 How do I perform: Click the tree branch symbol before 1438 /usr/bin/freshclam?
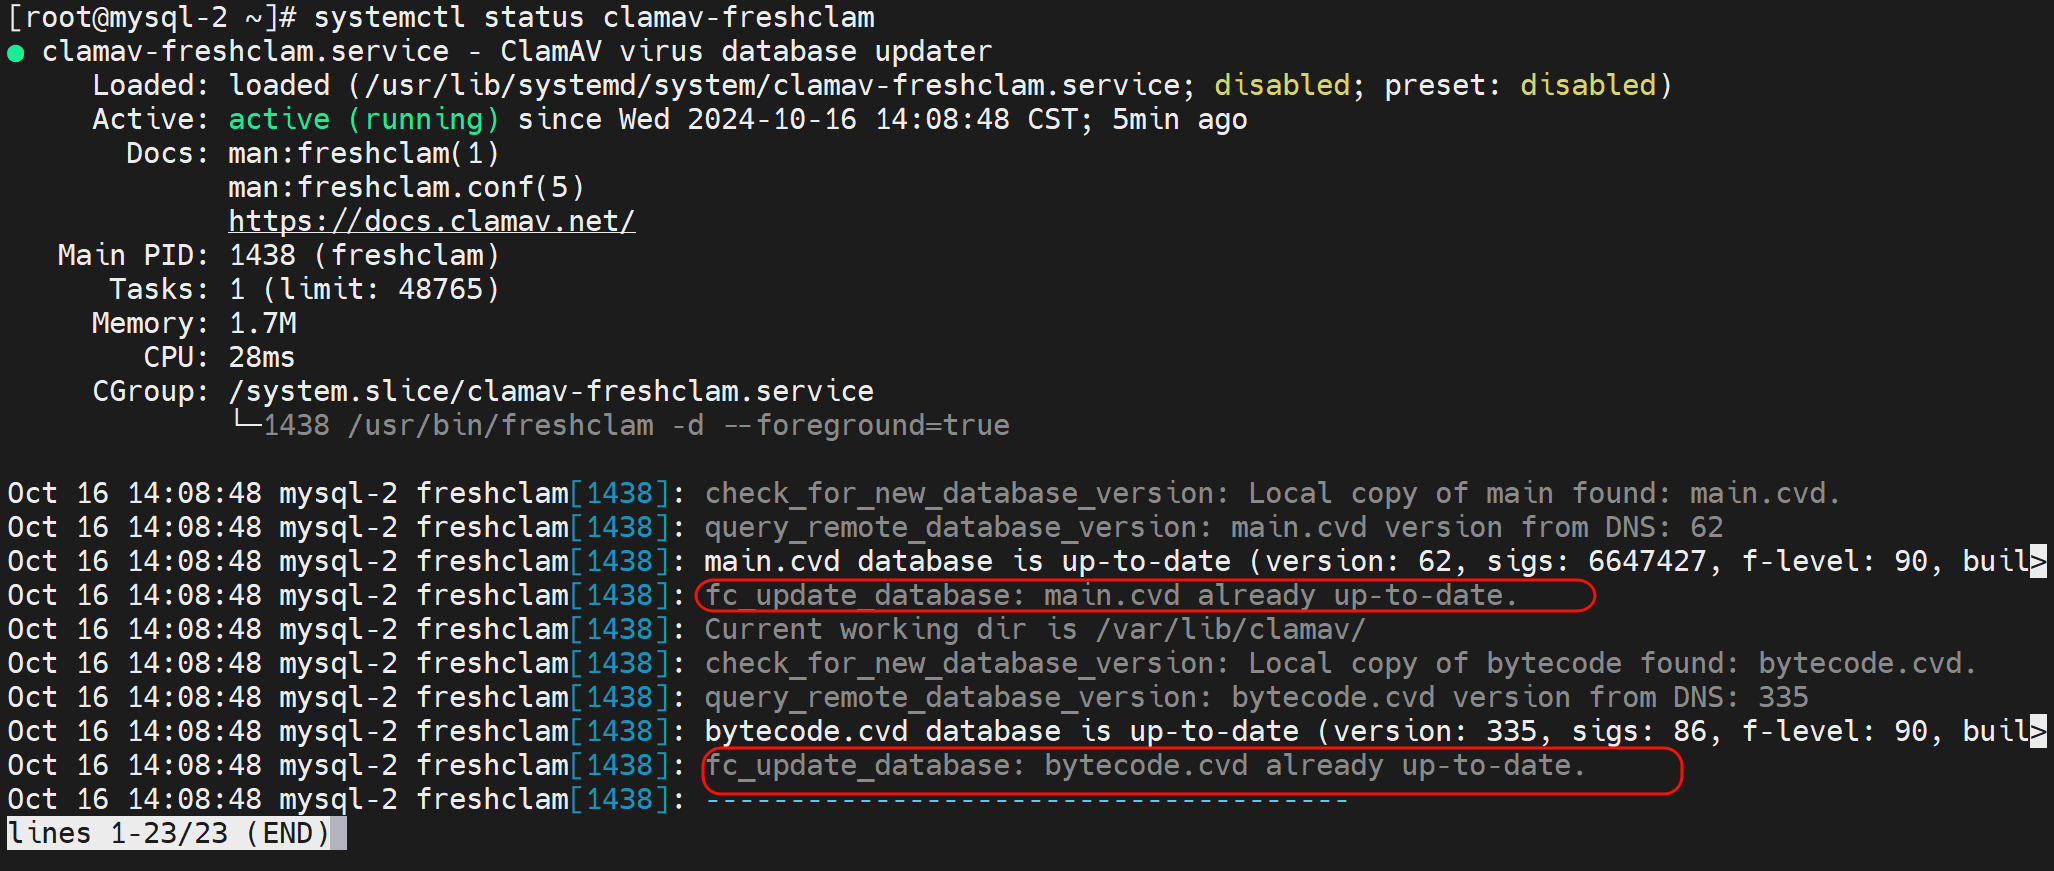coord(245,423)
